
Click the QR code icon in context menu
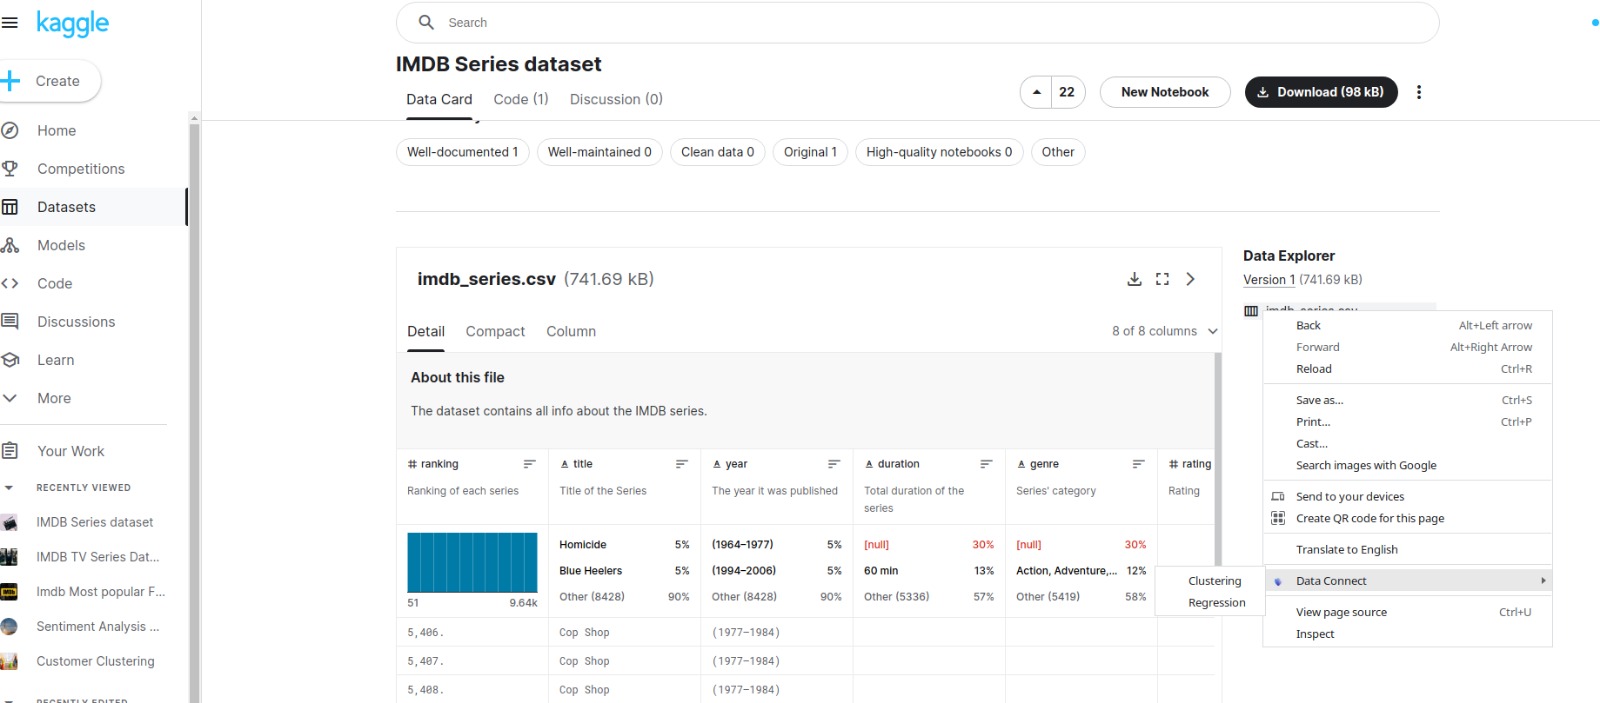1278,518
